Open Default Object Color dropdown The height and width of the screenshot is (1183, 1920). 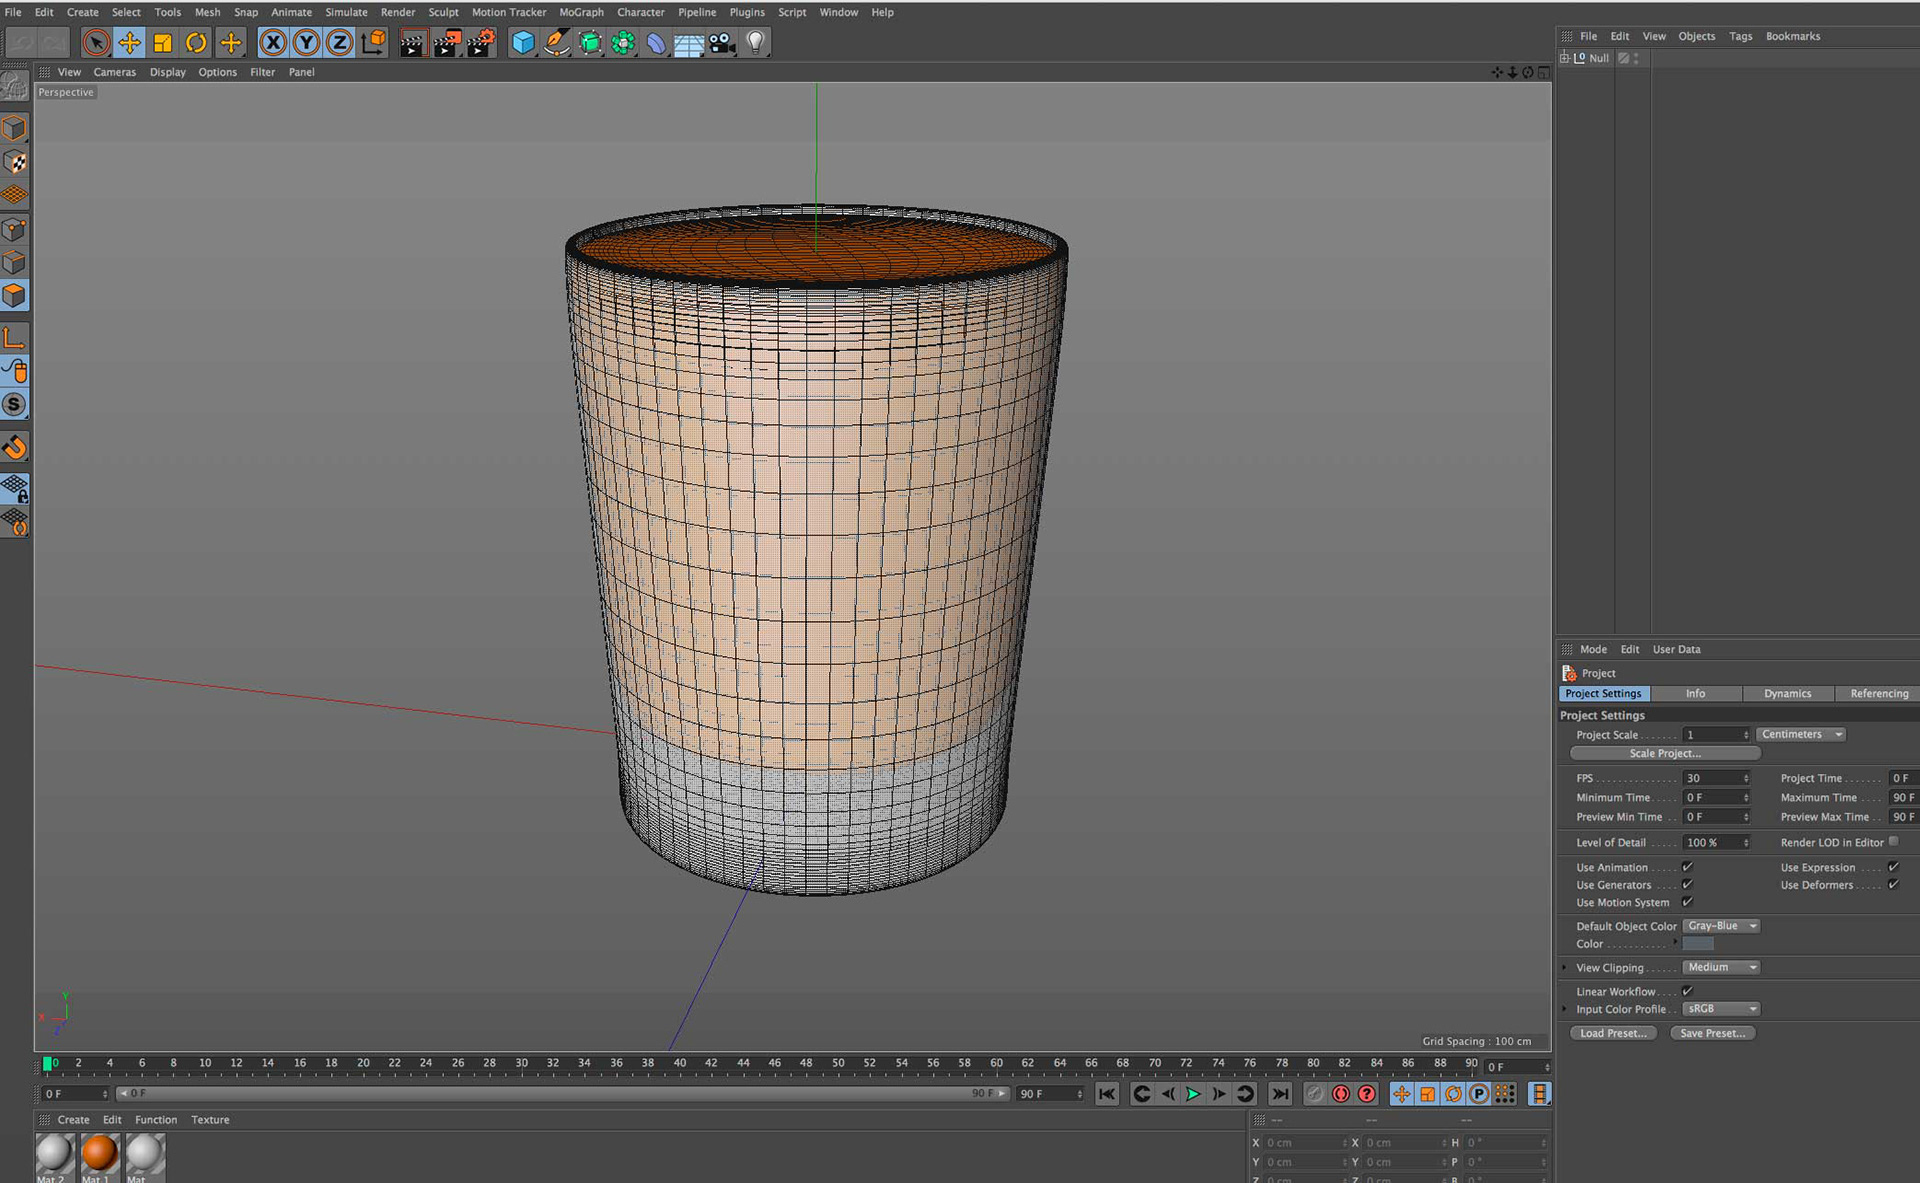(1721, 926)
